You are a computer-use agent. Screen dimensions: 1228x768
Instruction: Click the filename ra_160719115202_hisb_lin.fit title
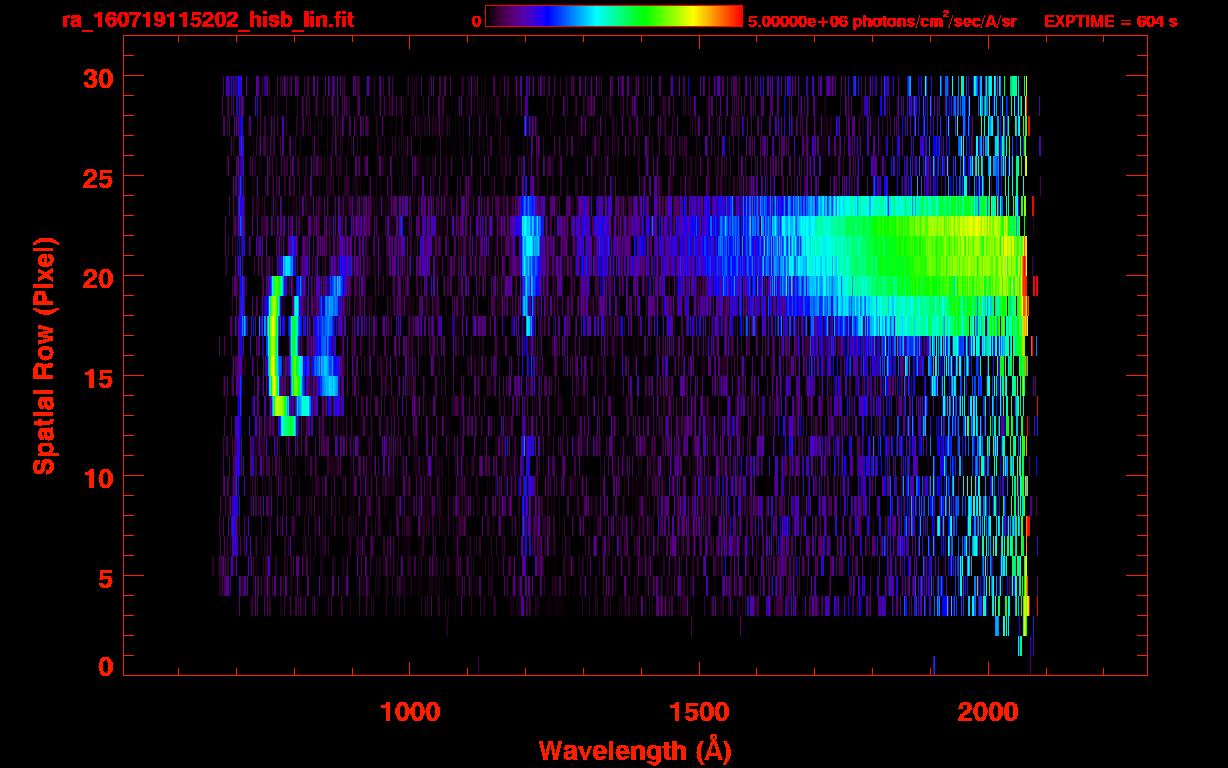pyautogui.click(x=207, y=20)
